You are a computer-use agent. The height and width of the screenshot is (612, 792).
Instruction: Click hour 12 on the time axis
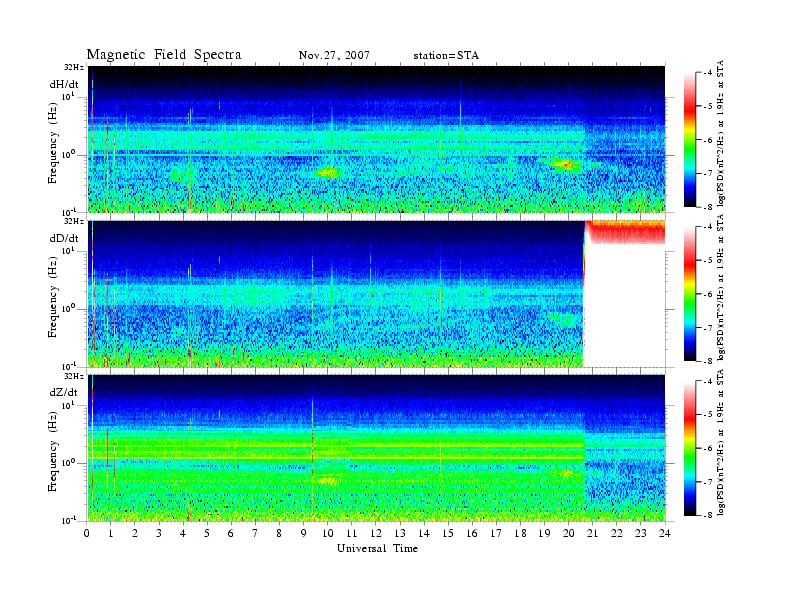click(x=376, y=533)
